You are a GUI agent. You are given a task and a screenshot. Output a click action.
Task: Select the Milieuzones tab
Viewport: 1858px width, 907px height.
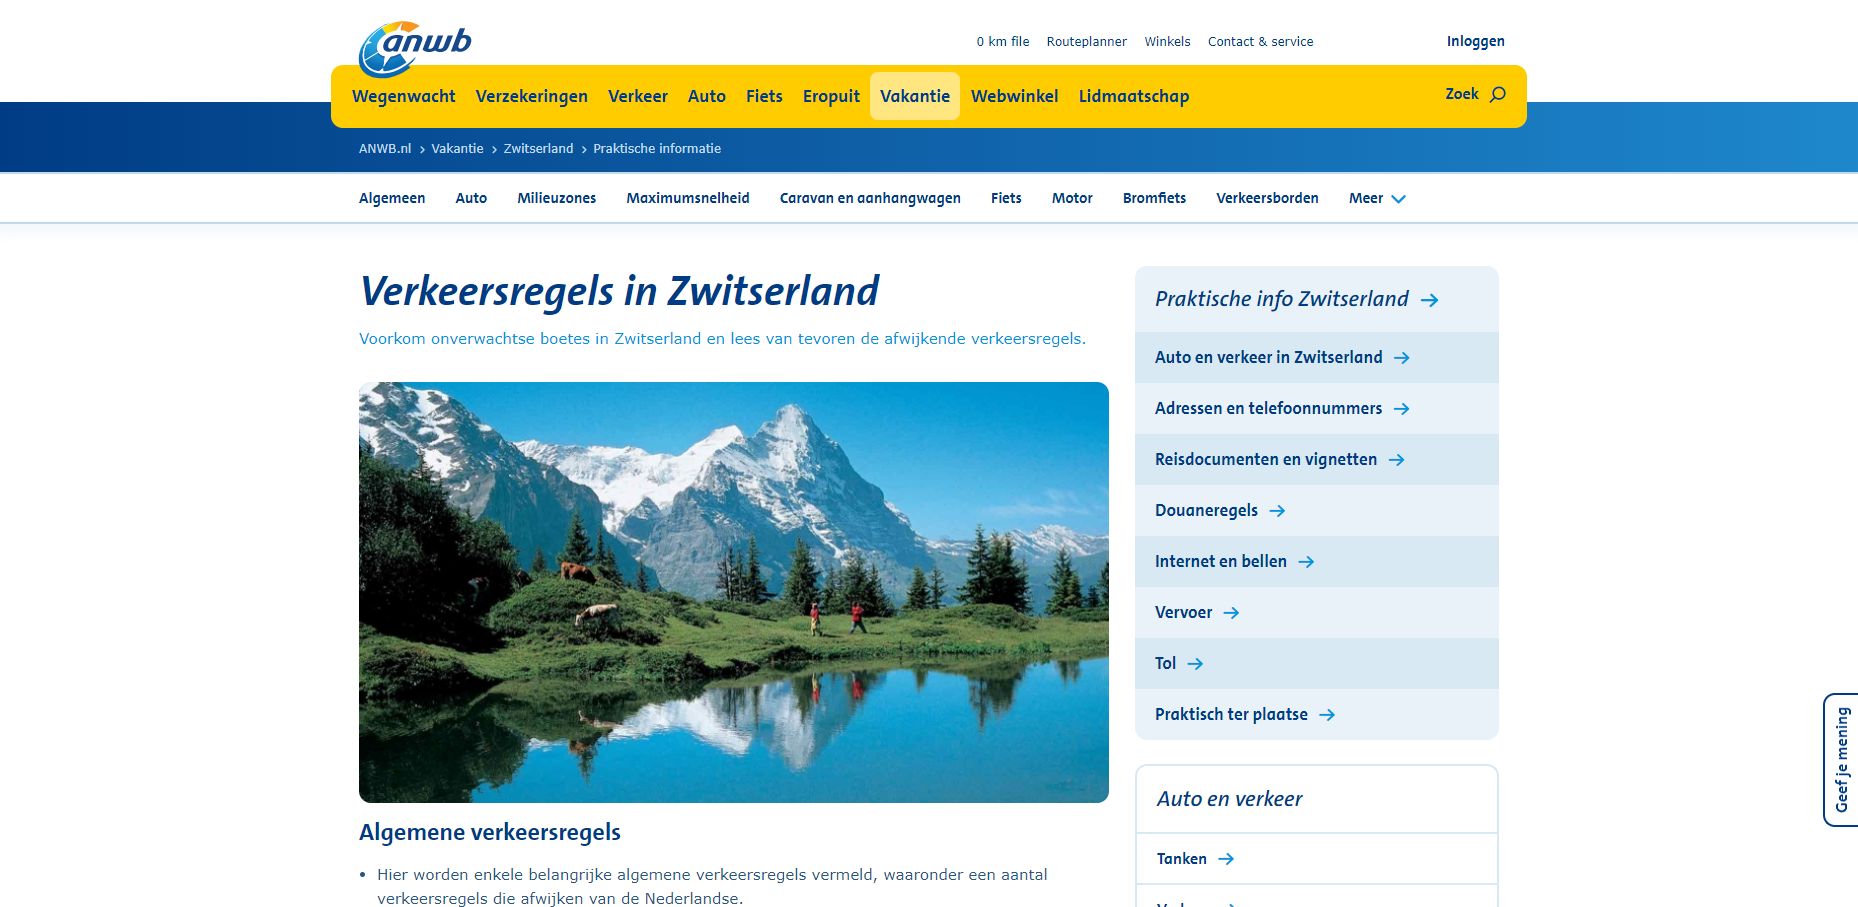[556, 199]
